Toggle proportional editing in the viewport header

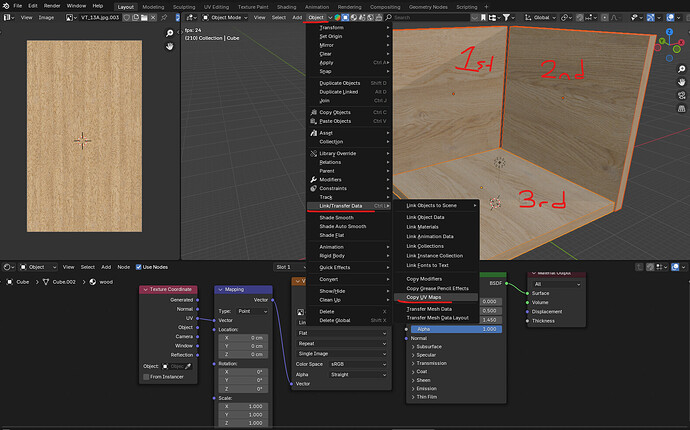[605, 18]
